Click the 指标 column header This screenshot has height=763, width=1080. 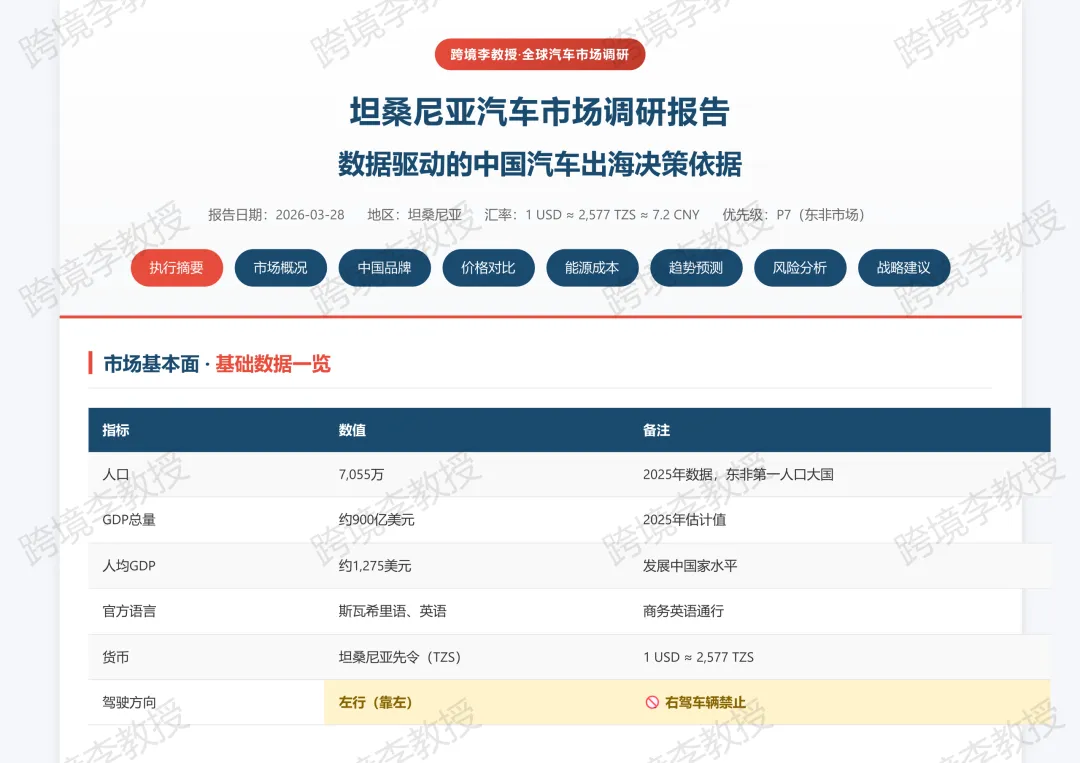[x=116, y=430]
